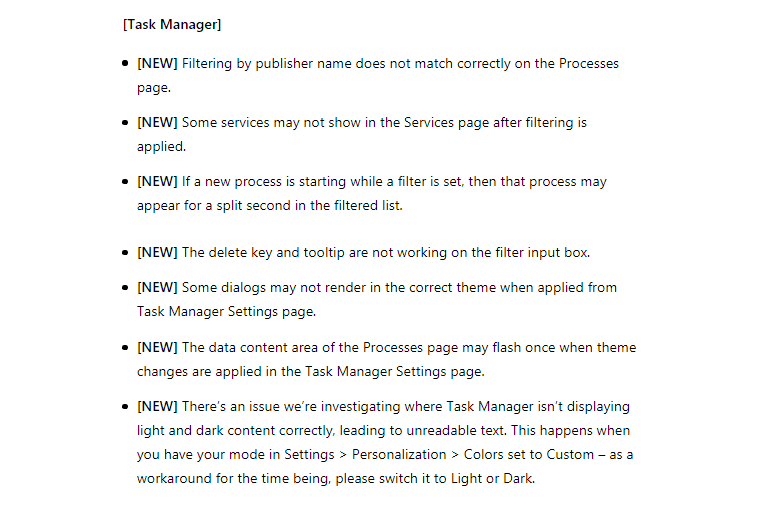Click the phrase 'appear for a split second'
The image size is (758, 508).
pos(214,206)
